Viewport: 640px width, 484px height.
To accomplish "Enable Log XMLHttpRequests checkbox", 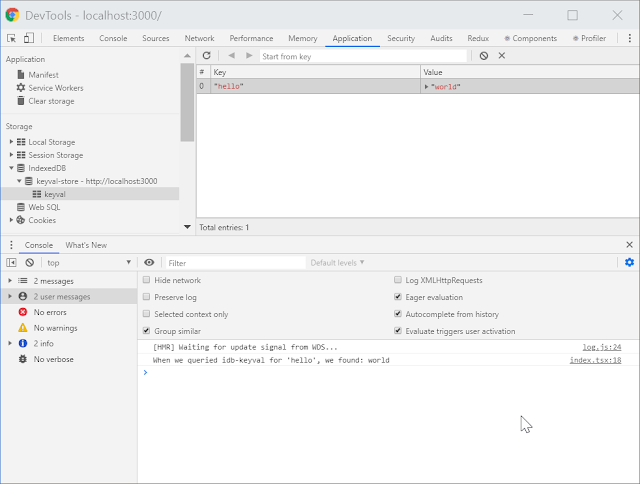I will tap(398, 280).
